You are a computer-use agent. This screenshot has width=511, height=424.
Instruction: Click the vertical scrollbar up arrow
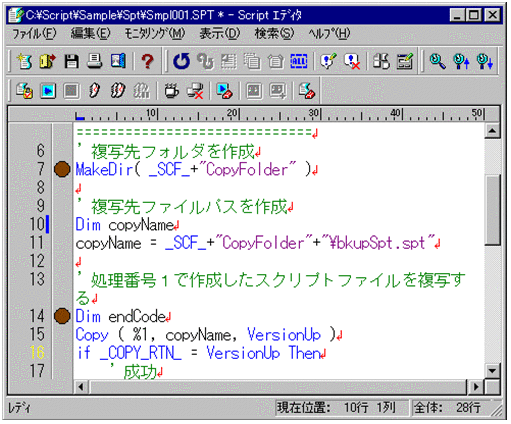(x=492, y=130)
